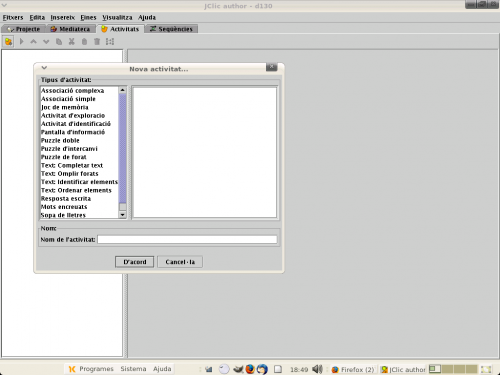The width and height of the screenshot is (500, 375).
Task: Open the Edita menu
Action: click(x=37, y=17)
